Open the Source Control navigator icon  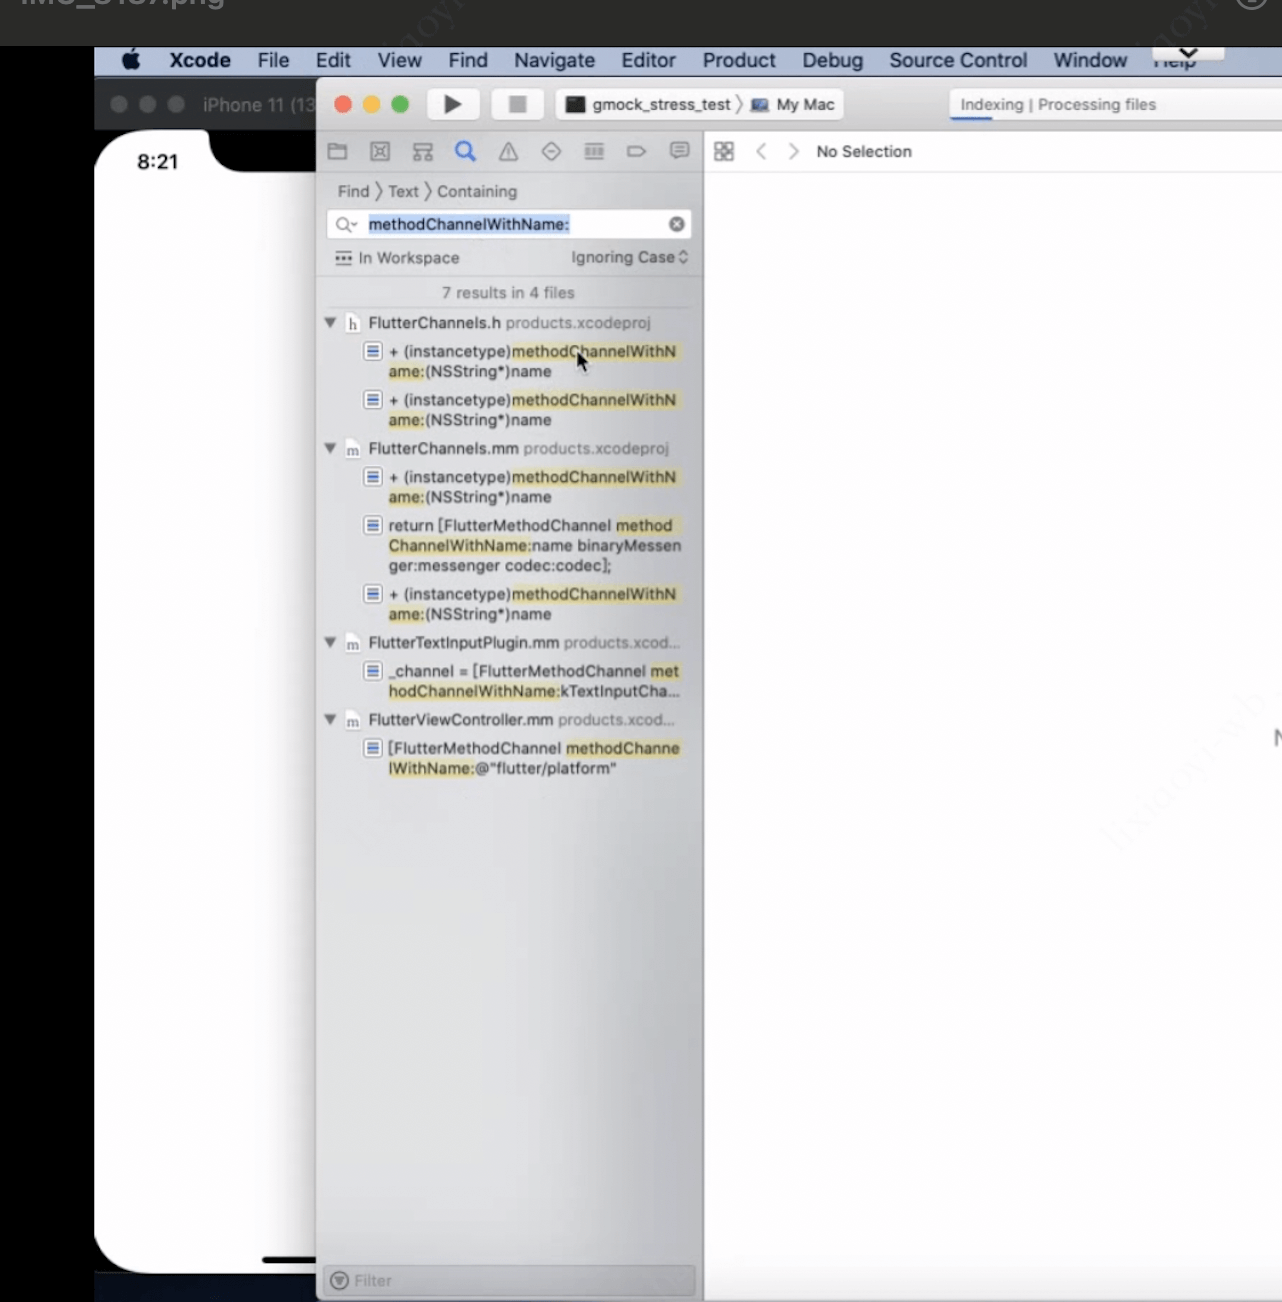pyautogui.click(x=380, y=152)
